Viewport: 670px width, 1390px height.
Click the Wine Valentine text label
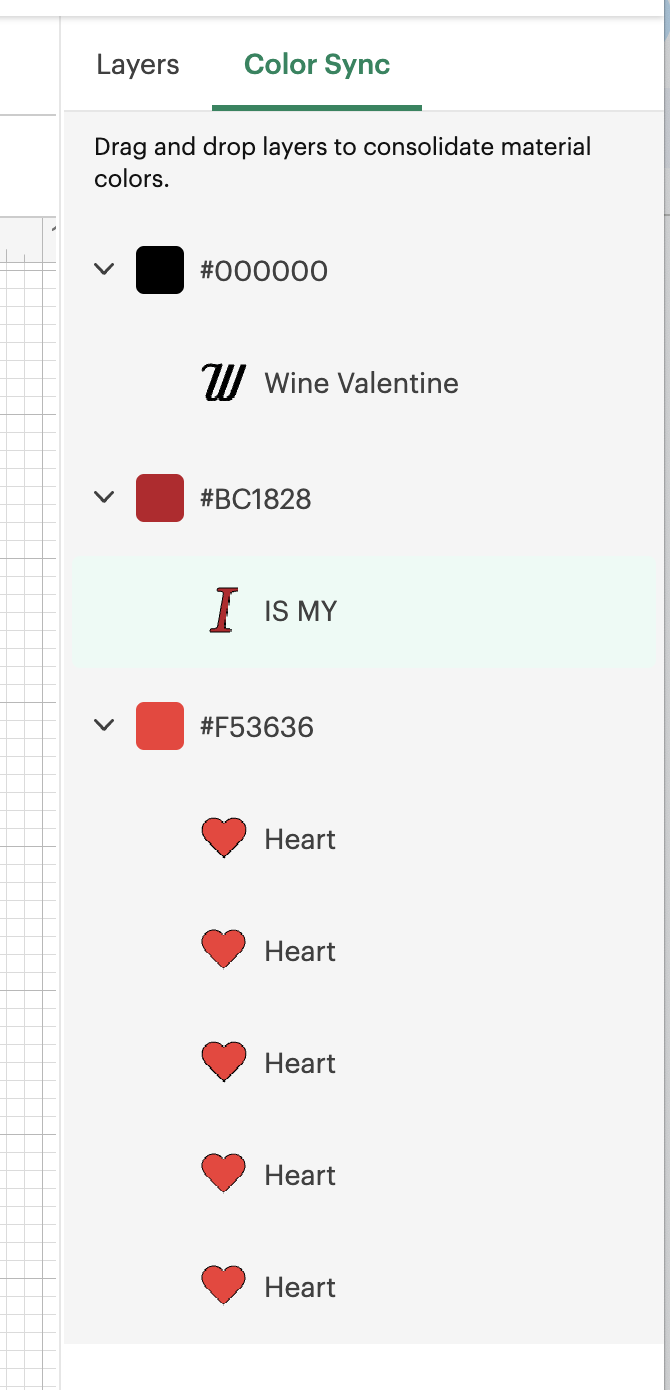click(x=361, y=383)
